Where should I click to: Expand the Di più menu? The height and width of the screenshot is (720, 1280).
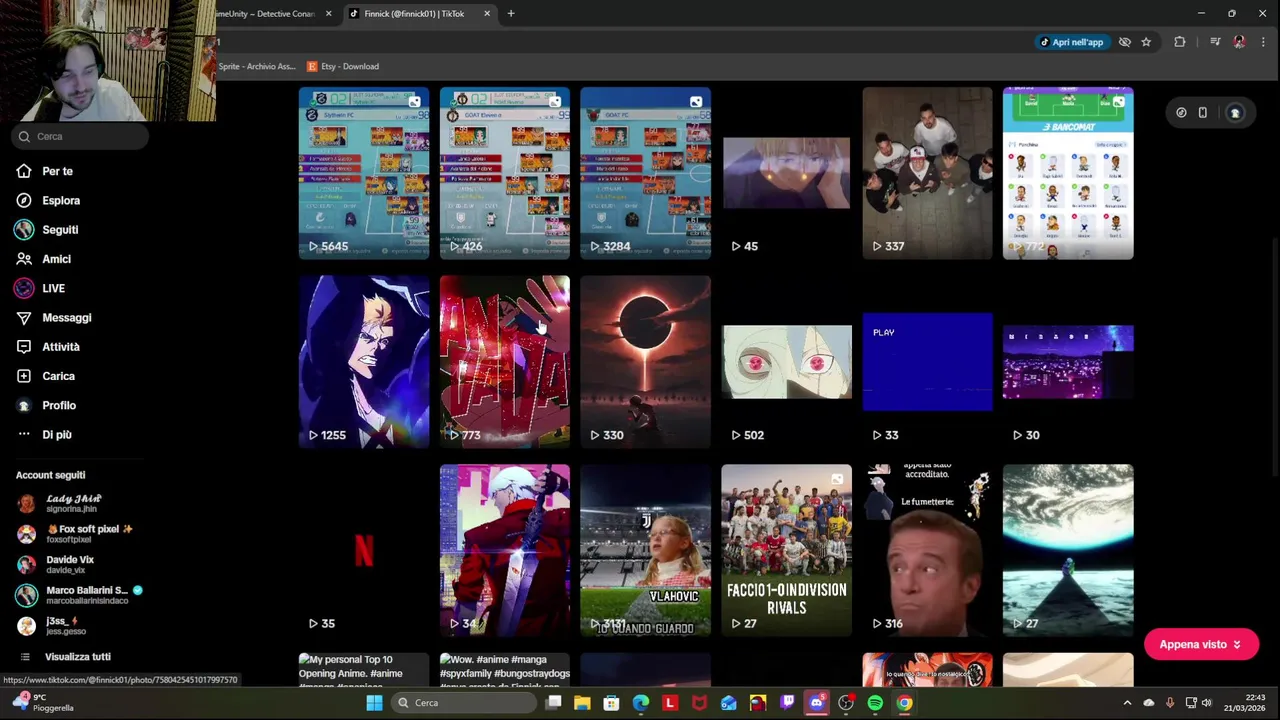[44, 435]
